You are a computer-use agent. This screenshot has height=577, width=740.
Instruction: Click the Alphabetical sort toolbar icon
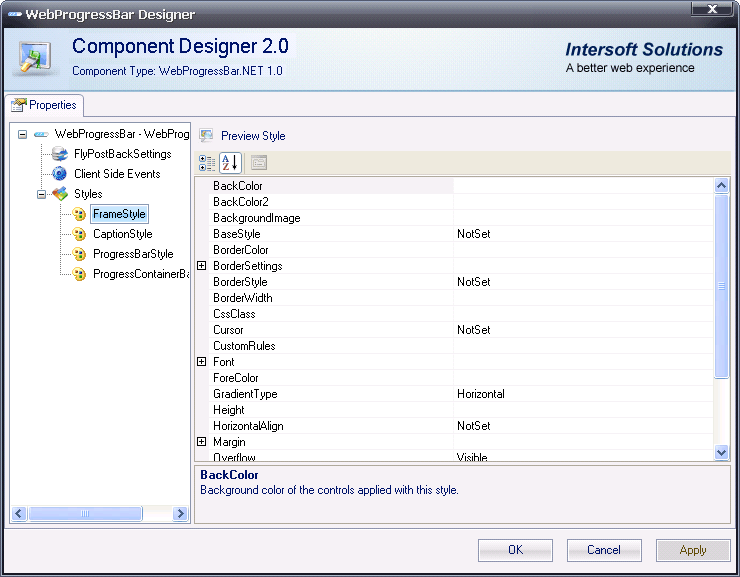[x=230, y=163]
